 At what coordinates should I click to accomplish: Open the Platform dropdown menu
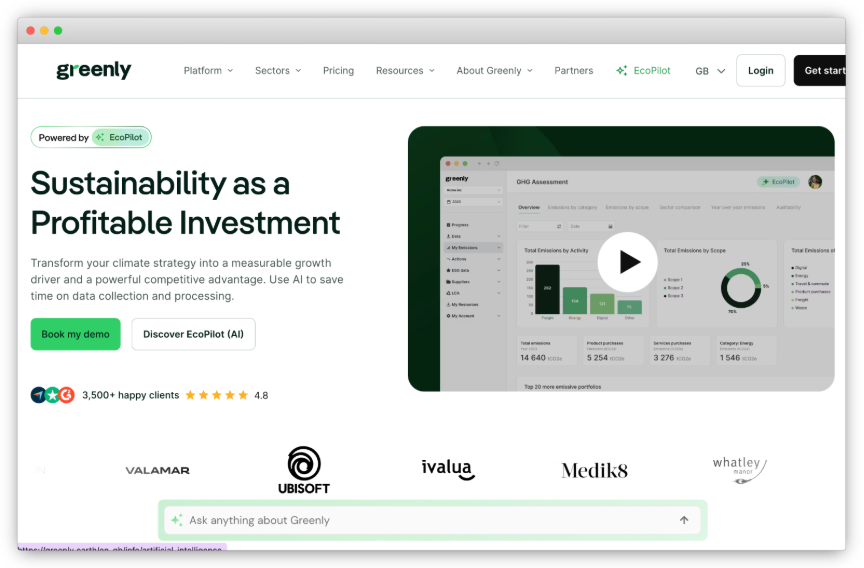(x=208, y=71)
